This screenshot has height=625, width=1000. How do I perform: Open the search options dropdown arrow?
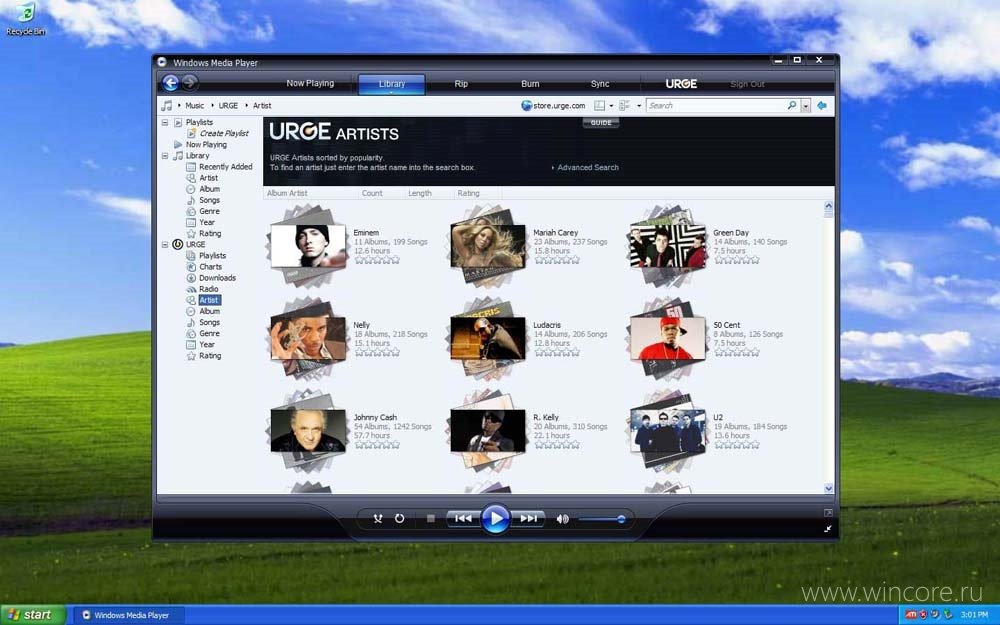[805, 106]
